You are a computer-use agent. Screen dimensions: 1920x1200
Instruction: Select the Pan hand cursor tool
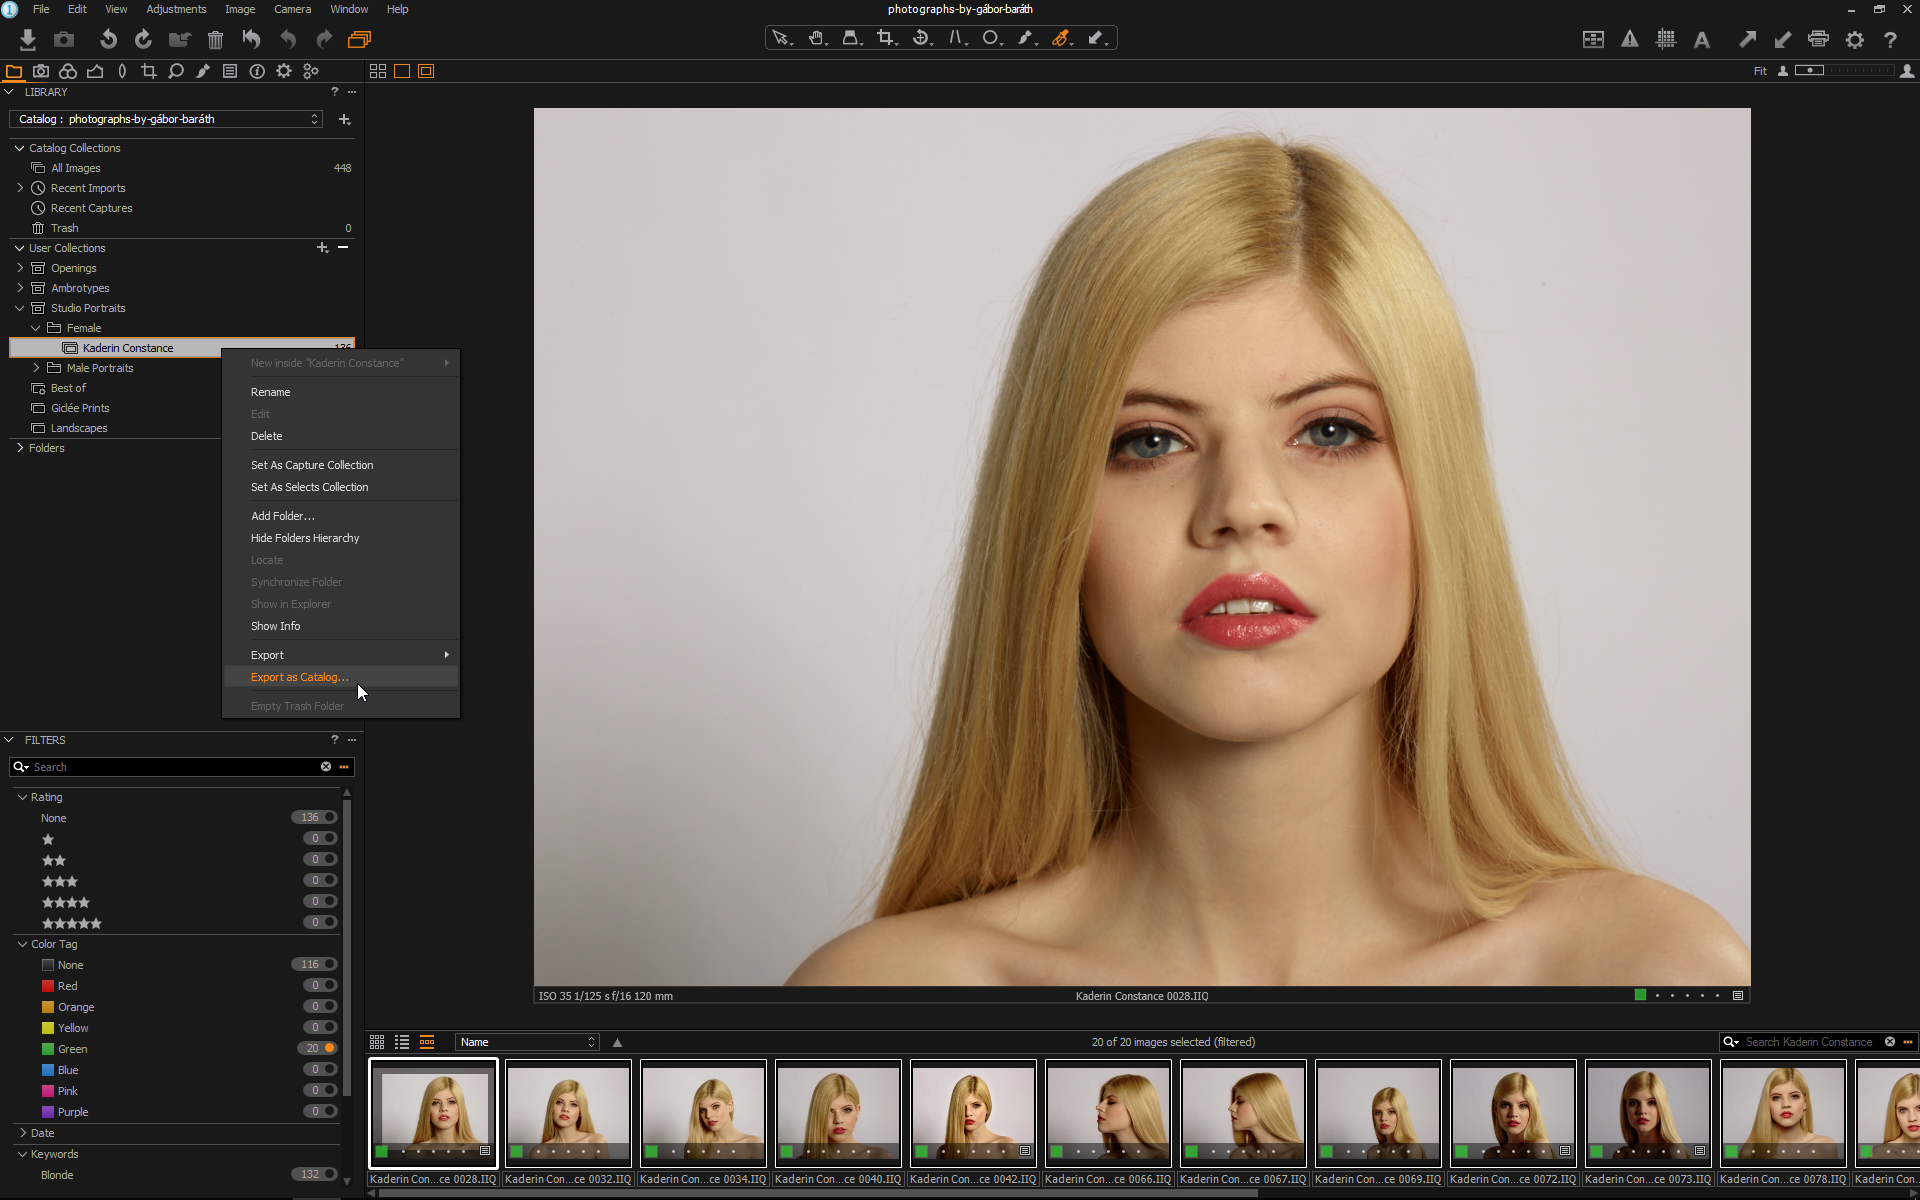tap(816, 38)
